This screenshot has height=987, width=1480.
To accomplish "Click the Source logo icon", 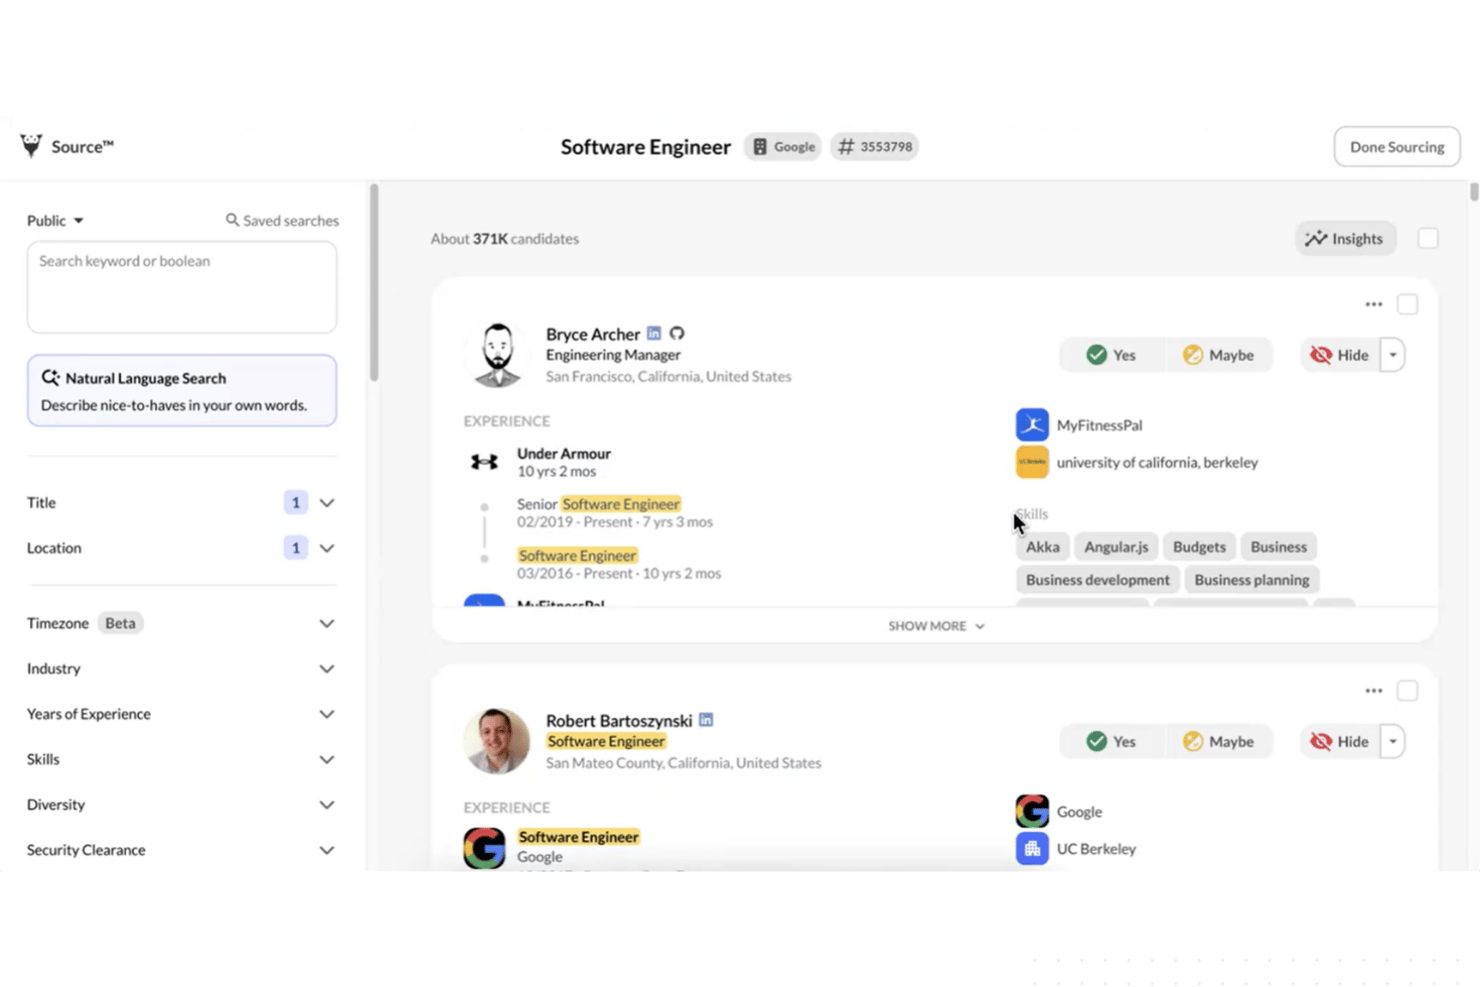I will pyautogui.click(x=31, y=146).
